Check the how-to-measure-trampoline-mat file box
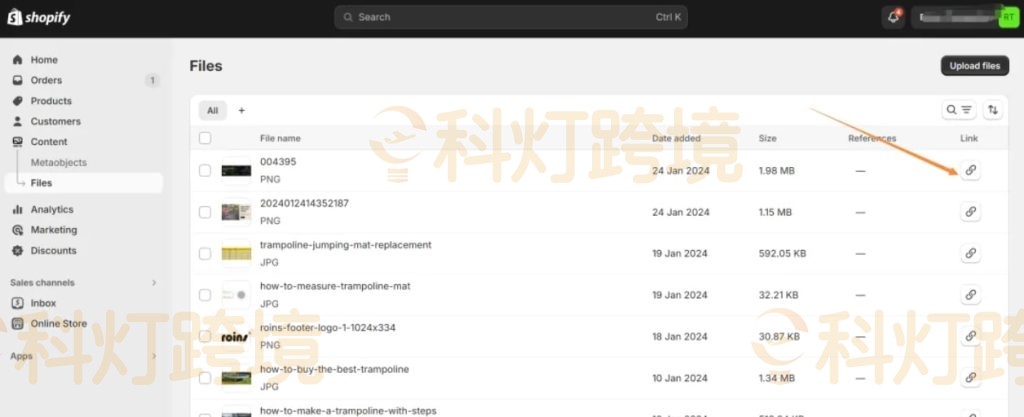 205,295
